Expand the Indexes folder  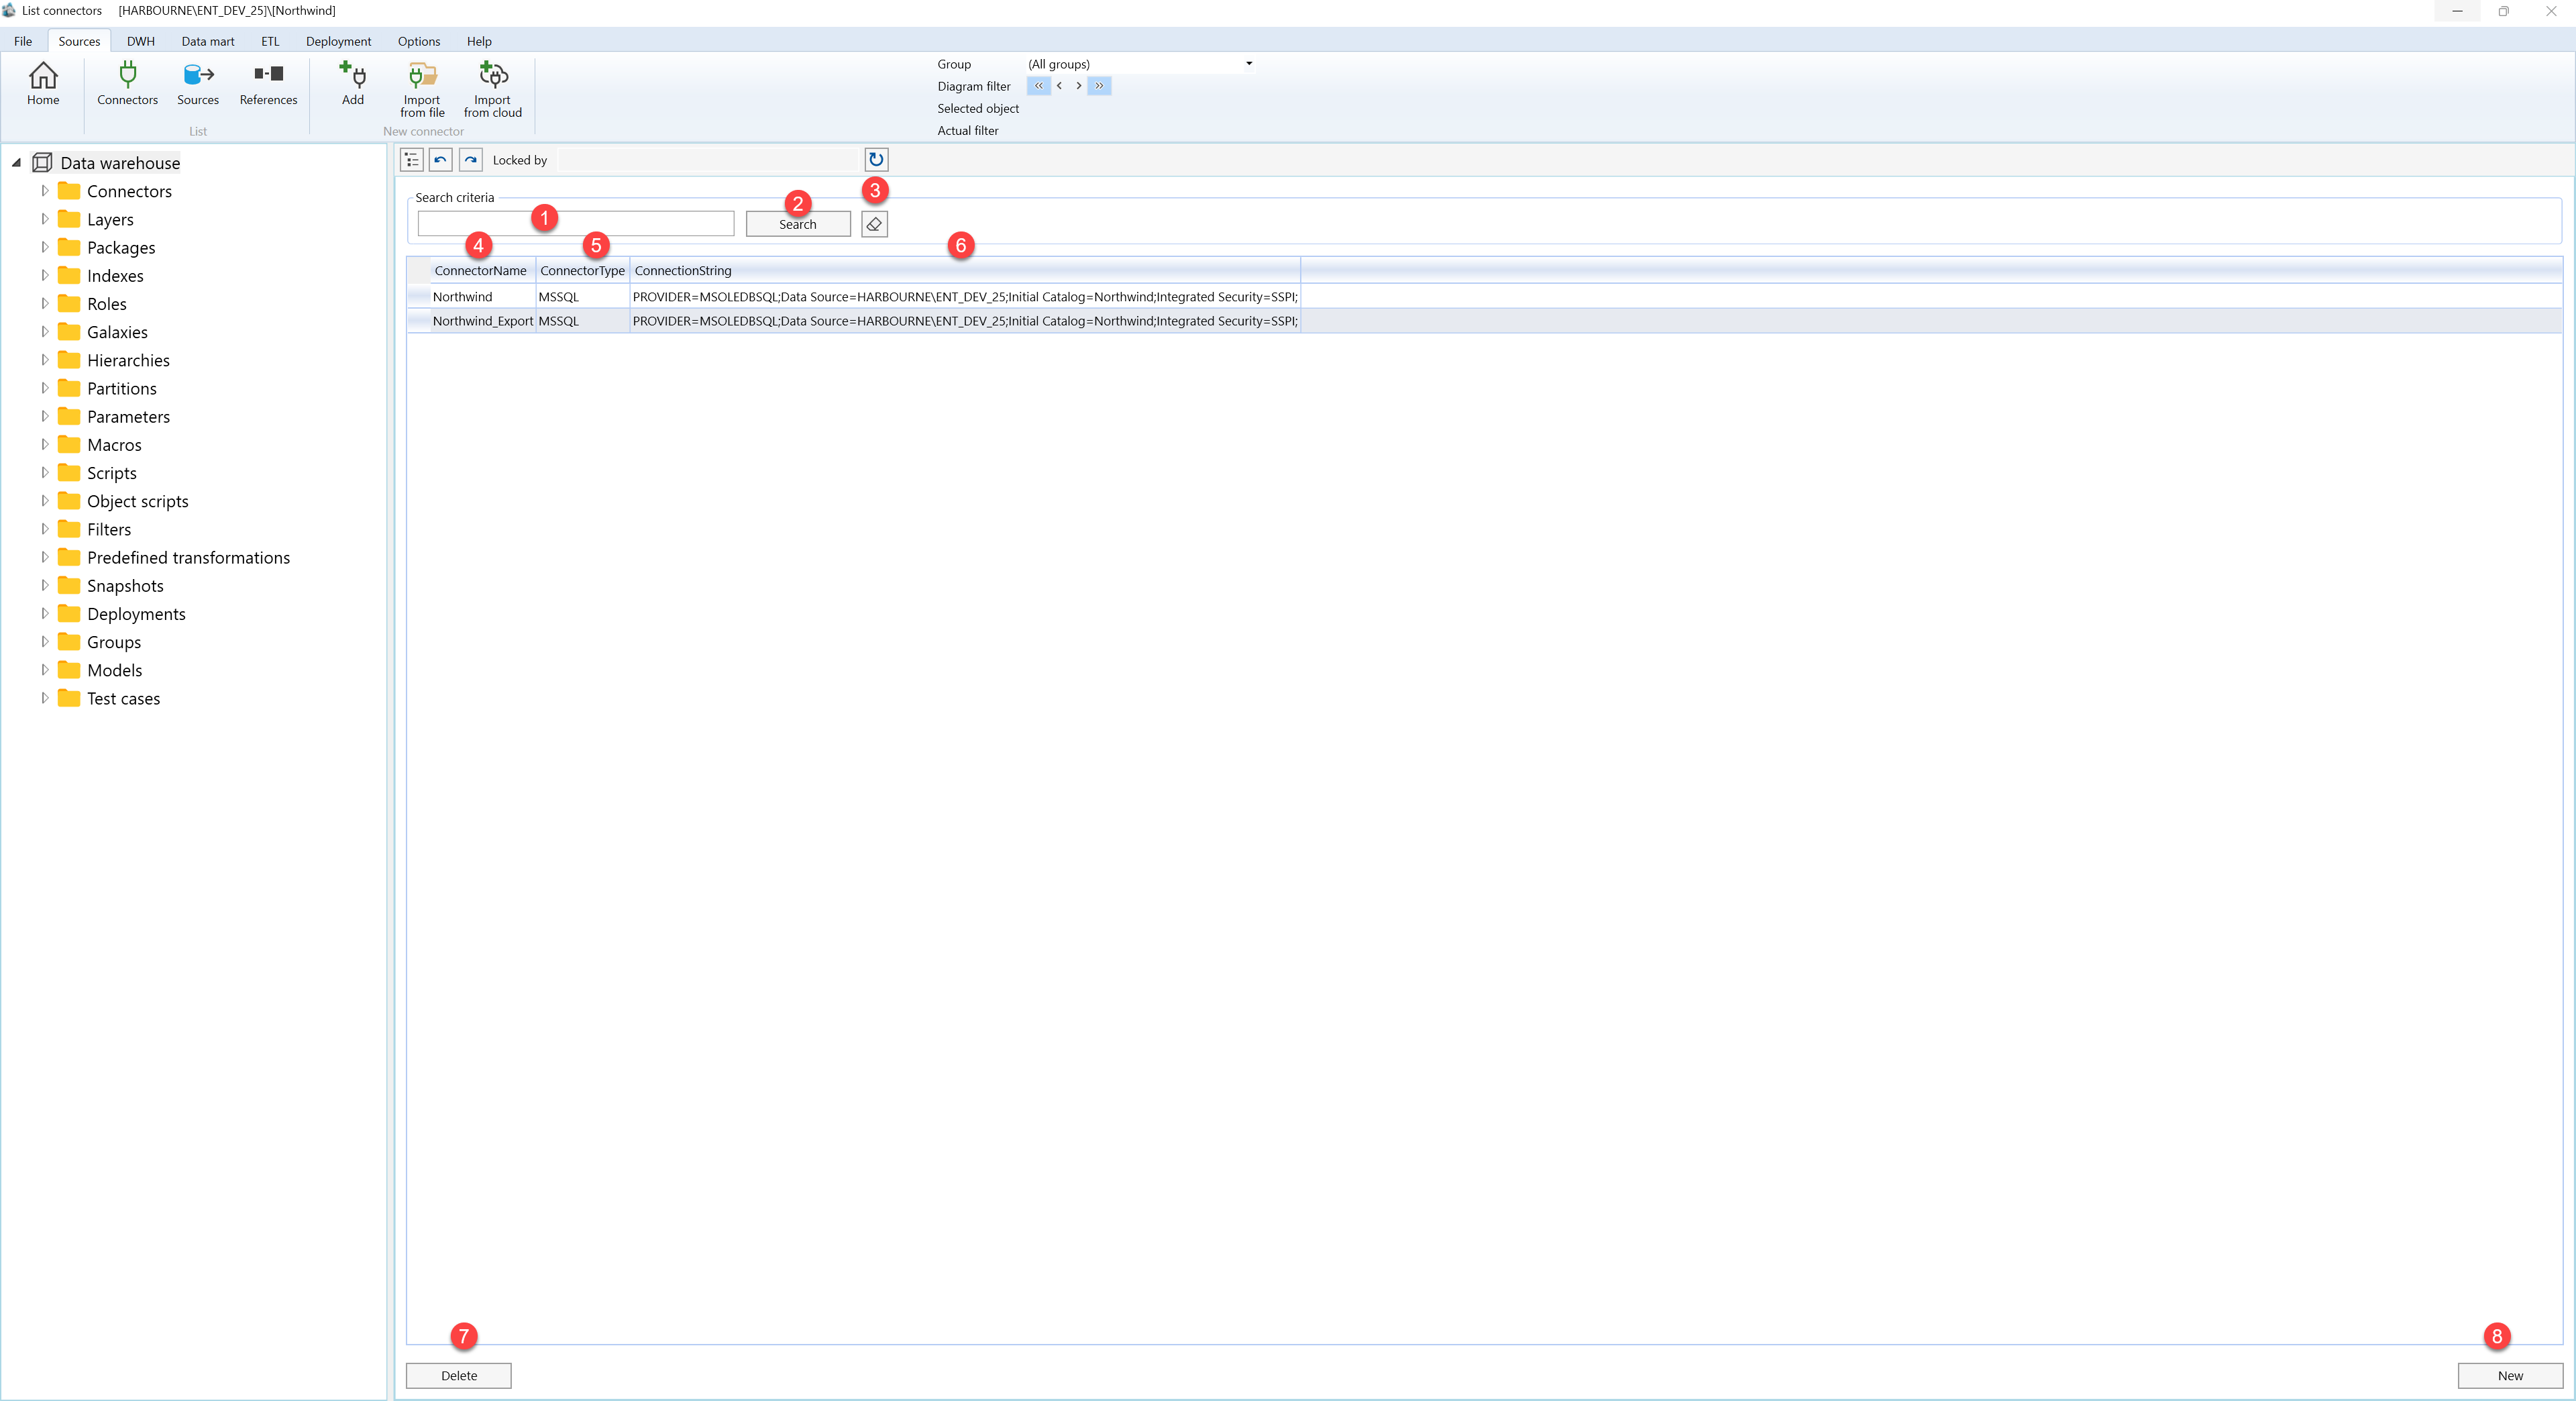44,274
